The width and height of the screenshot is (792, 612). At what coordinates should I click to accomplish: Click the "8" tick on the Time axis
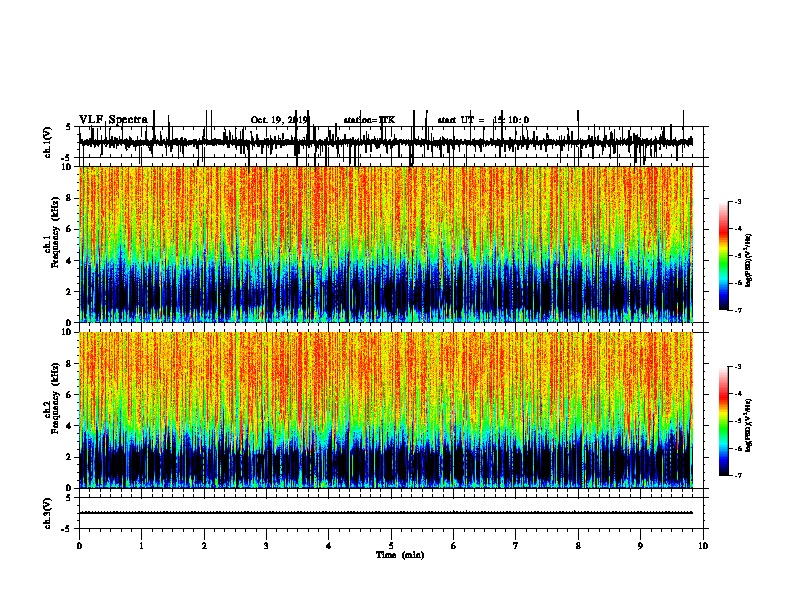pyautogui.click(x=578, y=546)
